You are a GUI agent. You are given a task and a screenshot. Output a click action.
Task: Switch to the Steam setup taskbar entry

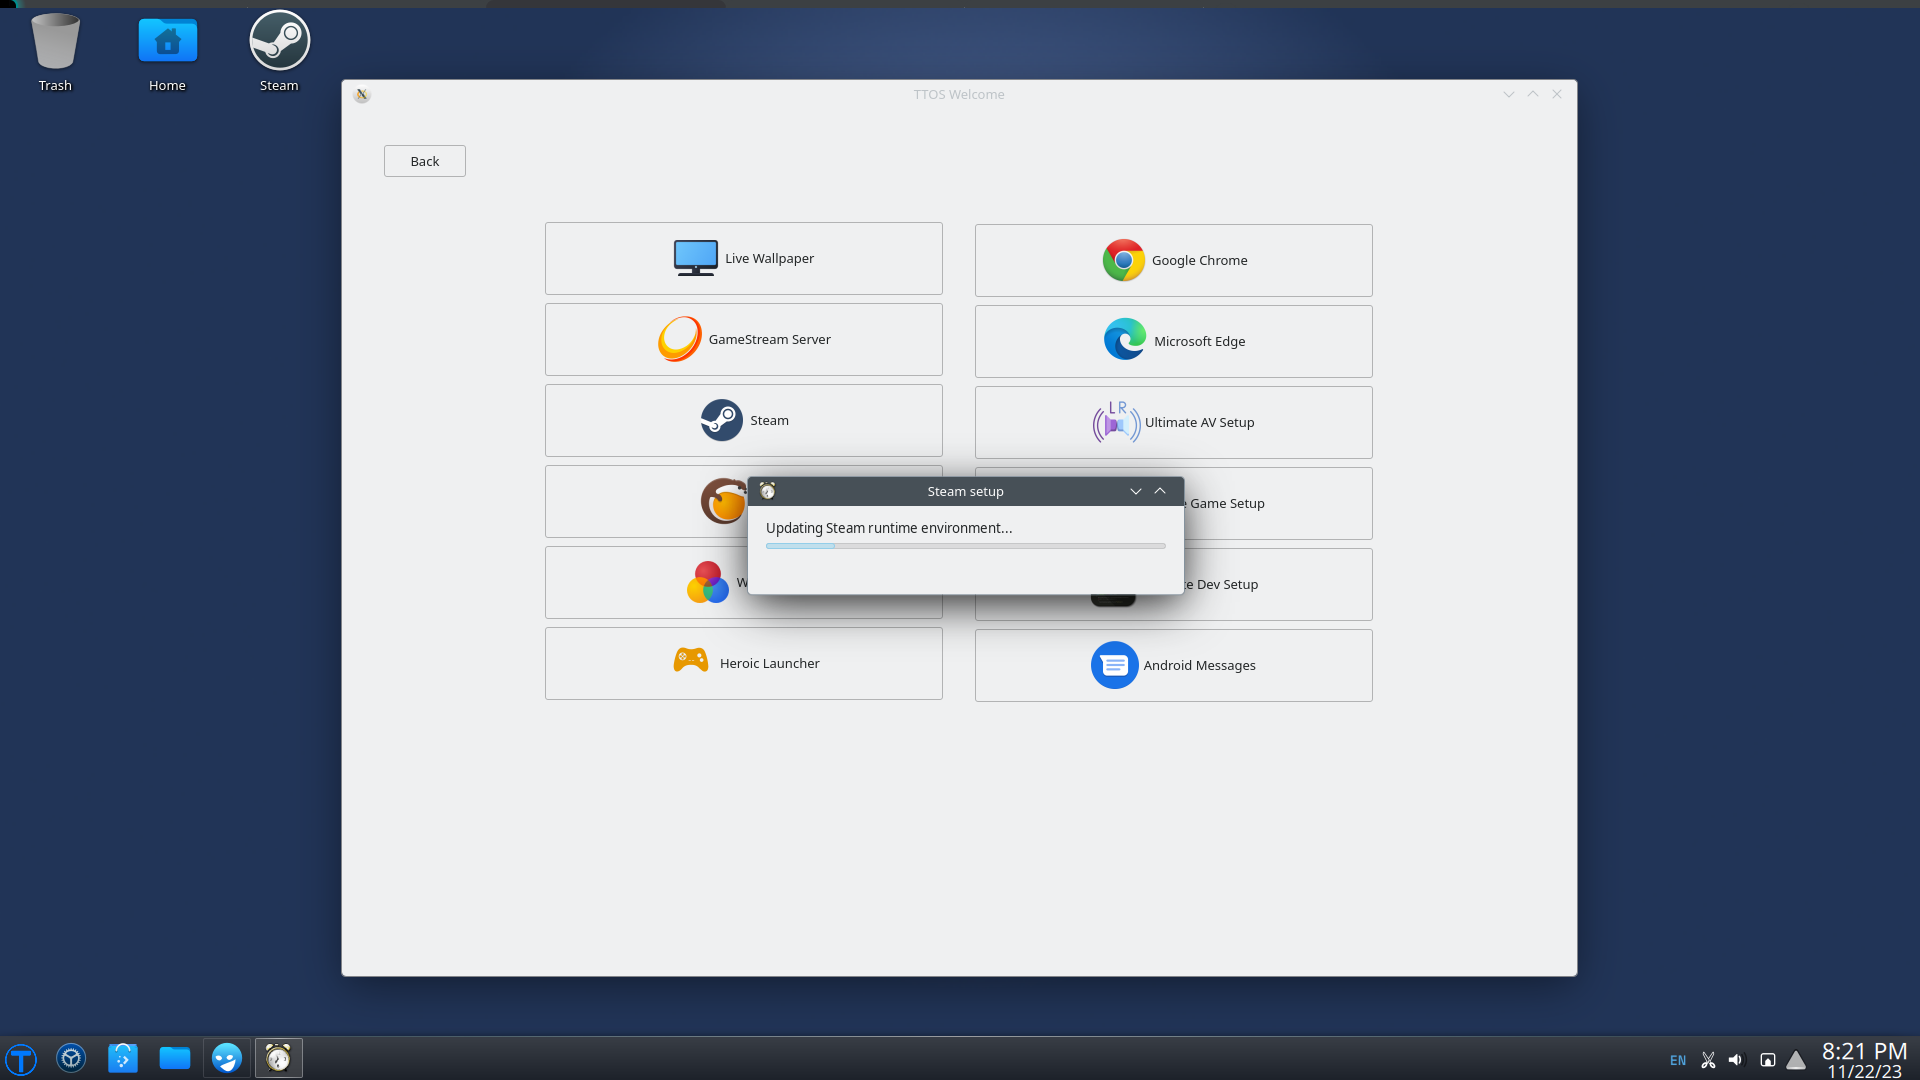pyautogui.click(x=279, y=1058)
